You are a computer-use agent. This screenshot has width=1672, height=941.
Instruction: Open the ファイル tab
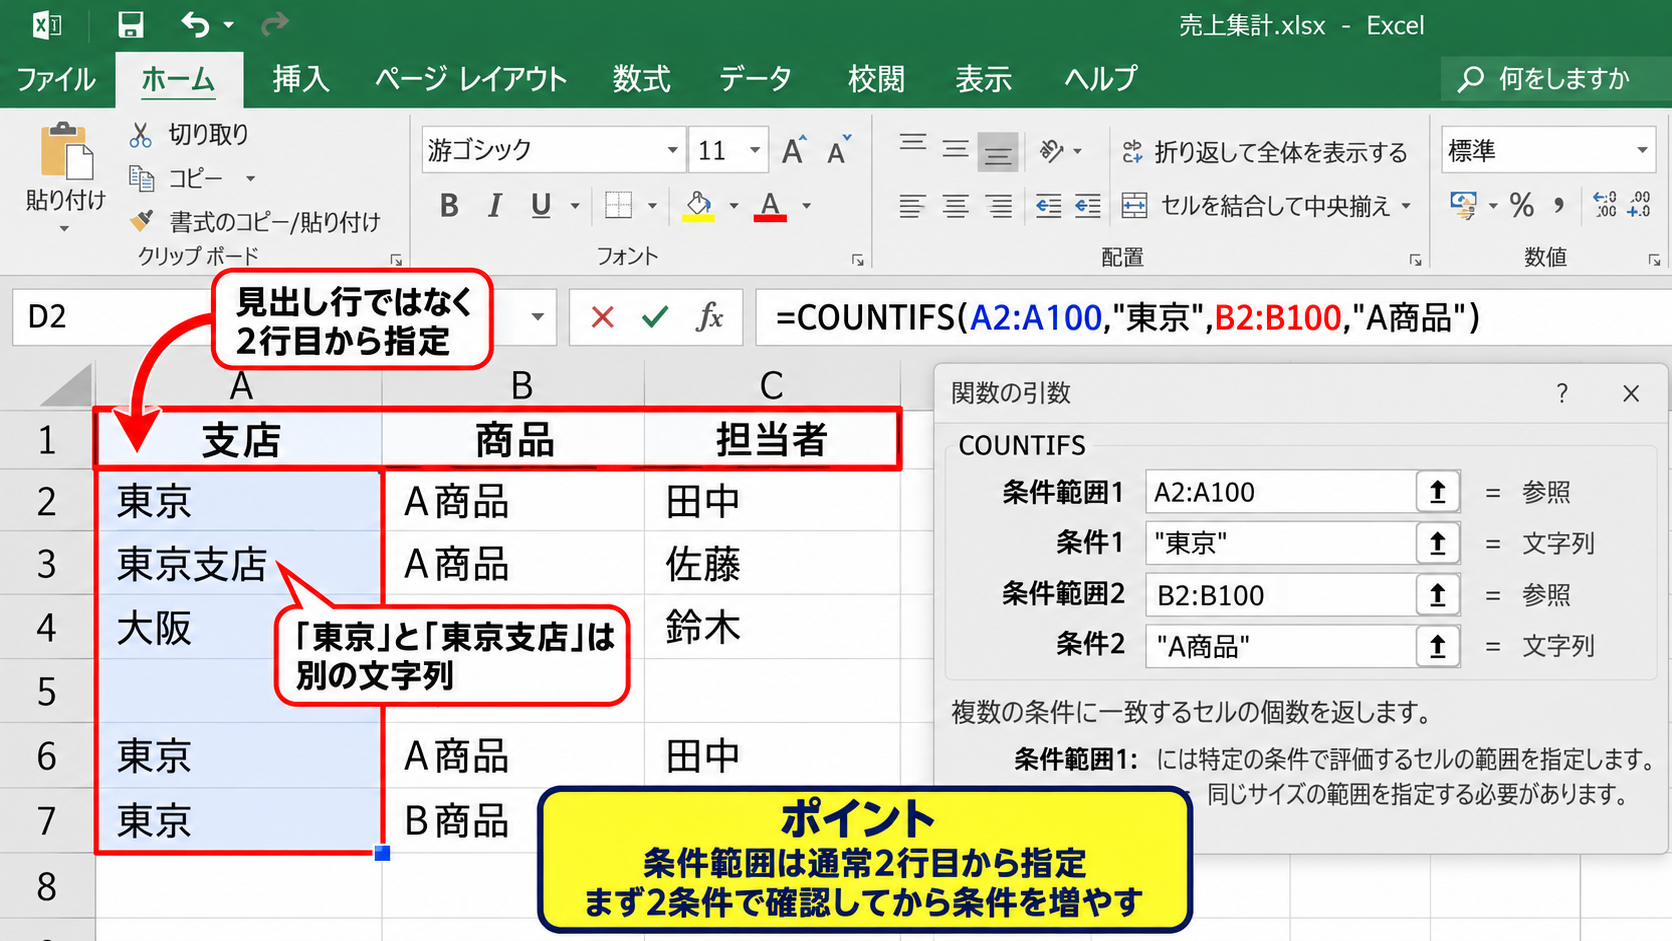tap(56, 79)
